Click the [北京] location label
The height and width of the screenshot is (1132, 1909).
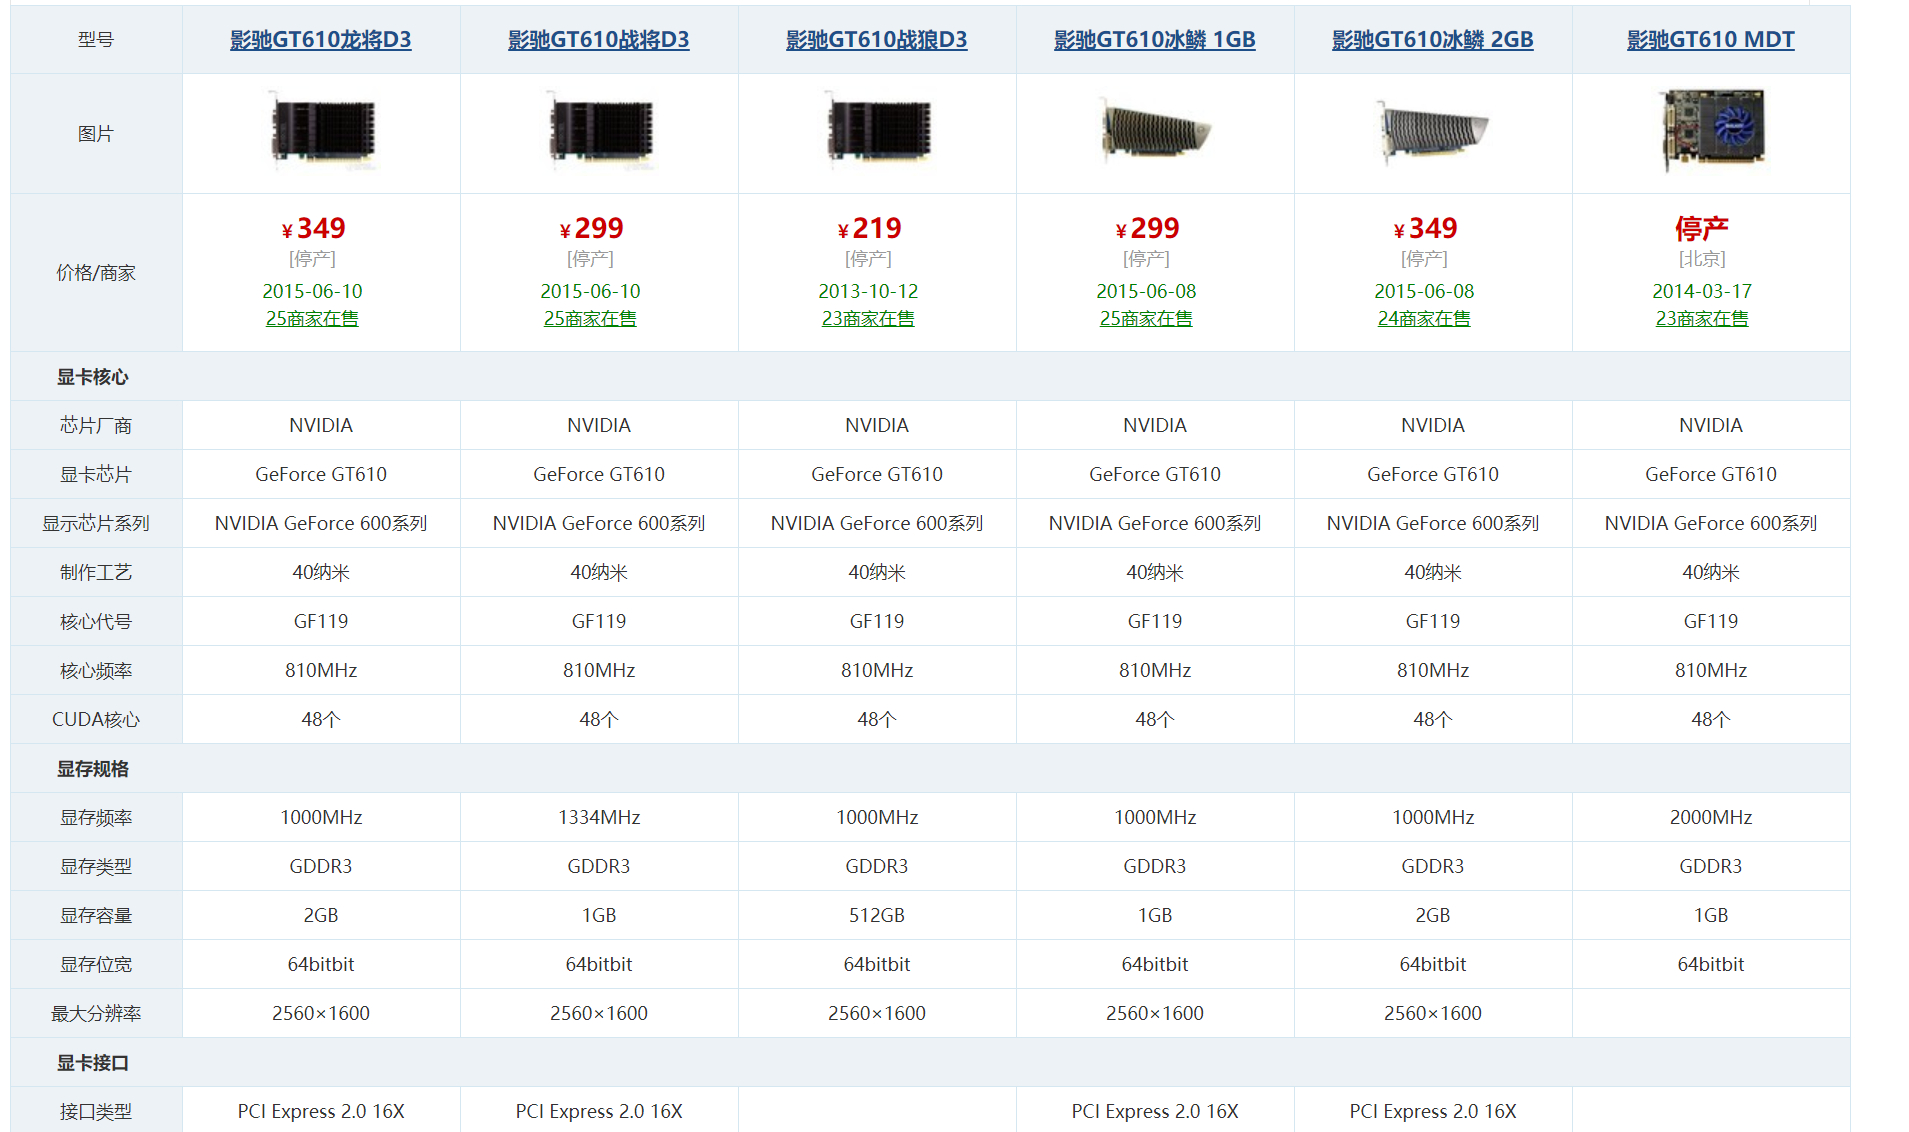coord(1702,259)
